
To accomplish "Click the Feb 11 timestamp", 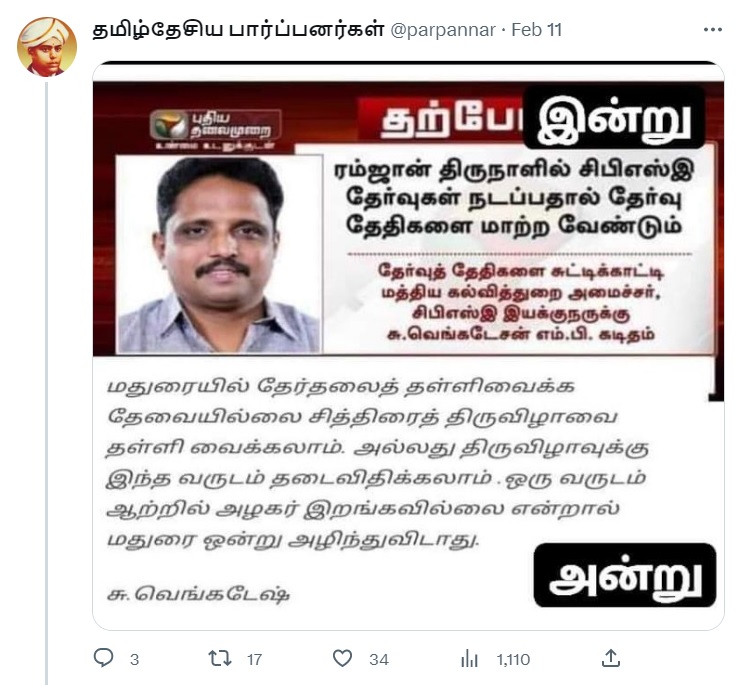I will tap(537, 30).
